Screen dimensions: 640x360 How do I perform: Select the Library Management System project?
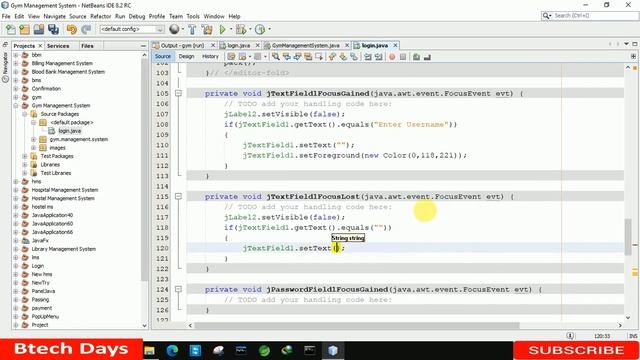(x=64, y=249)
